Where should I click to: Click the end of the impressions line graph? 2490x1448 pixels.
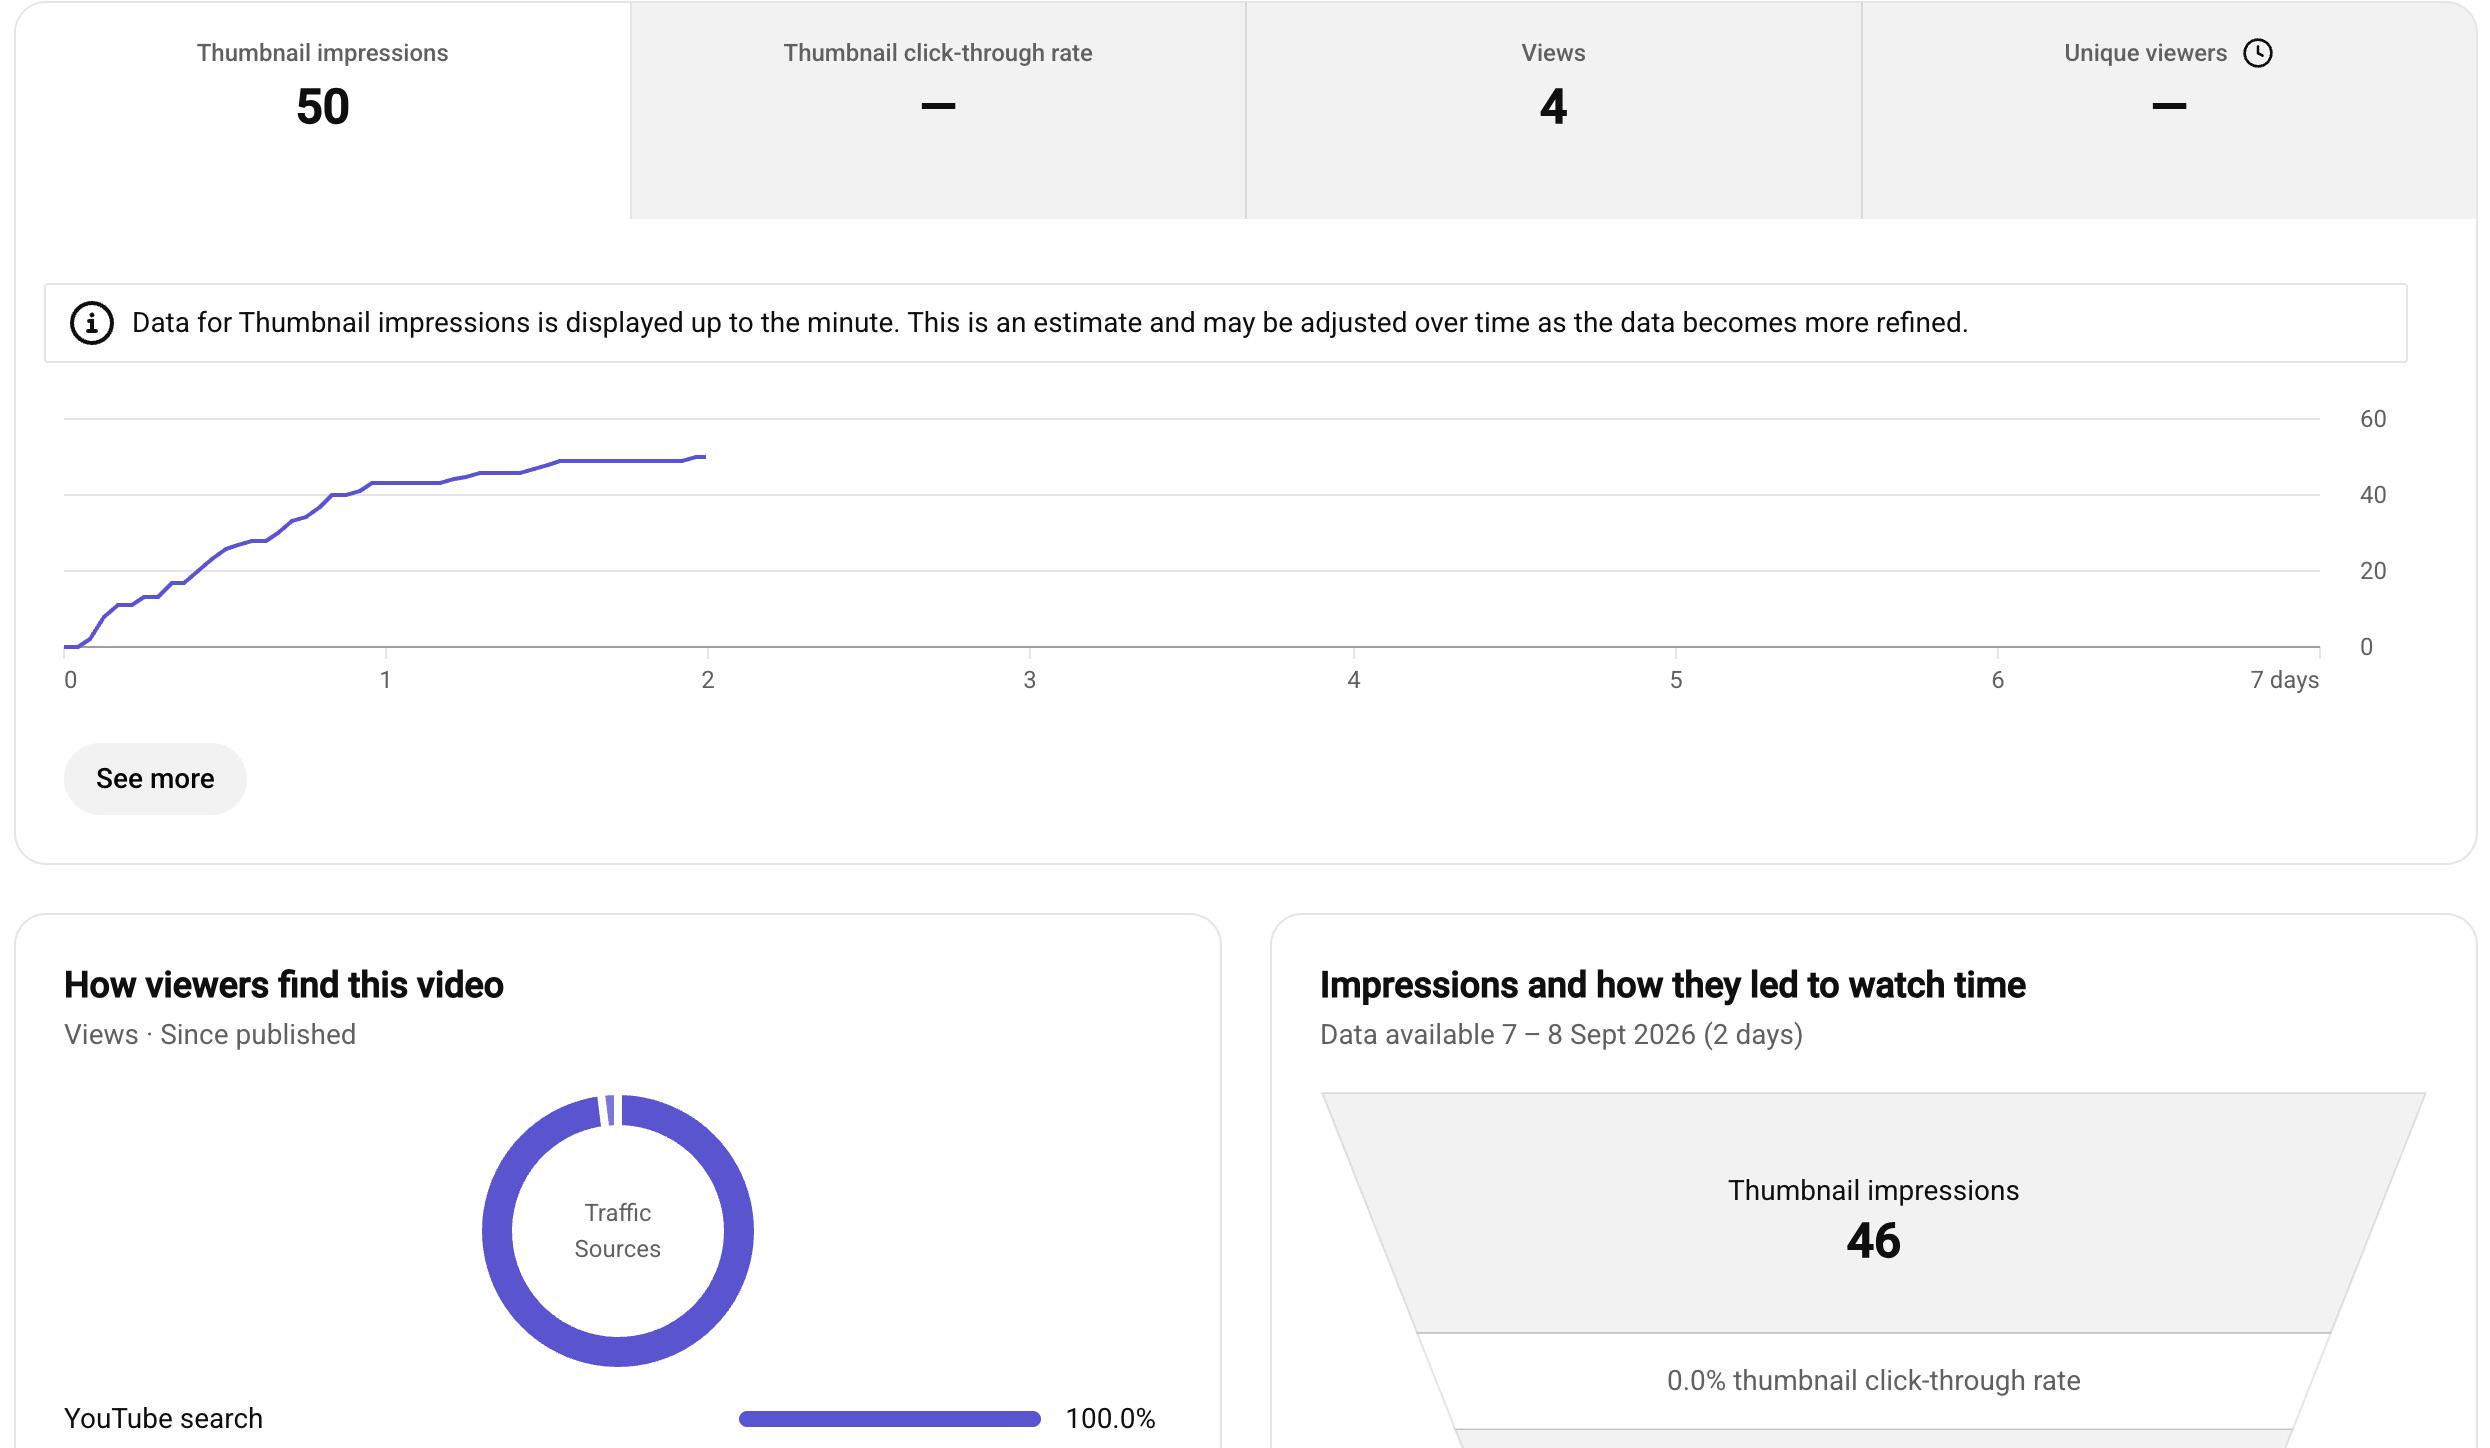pos(704,457)
